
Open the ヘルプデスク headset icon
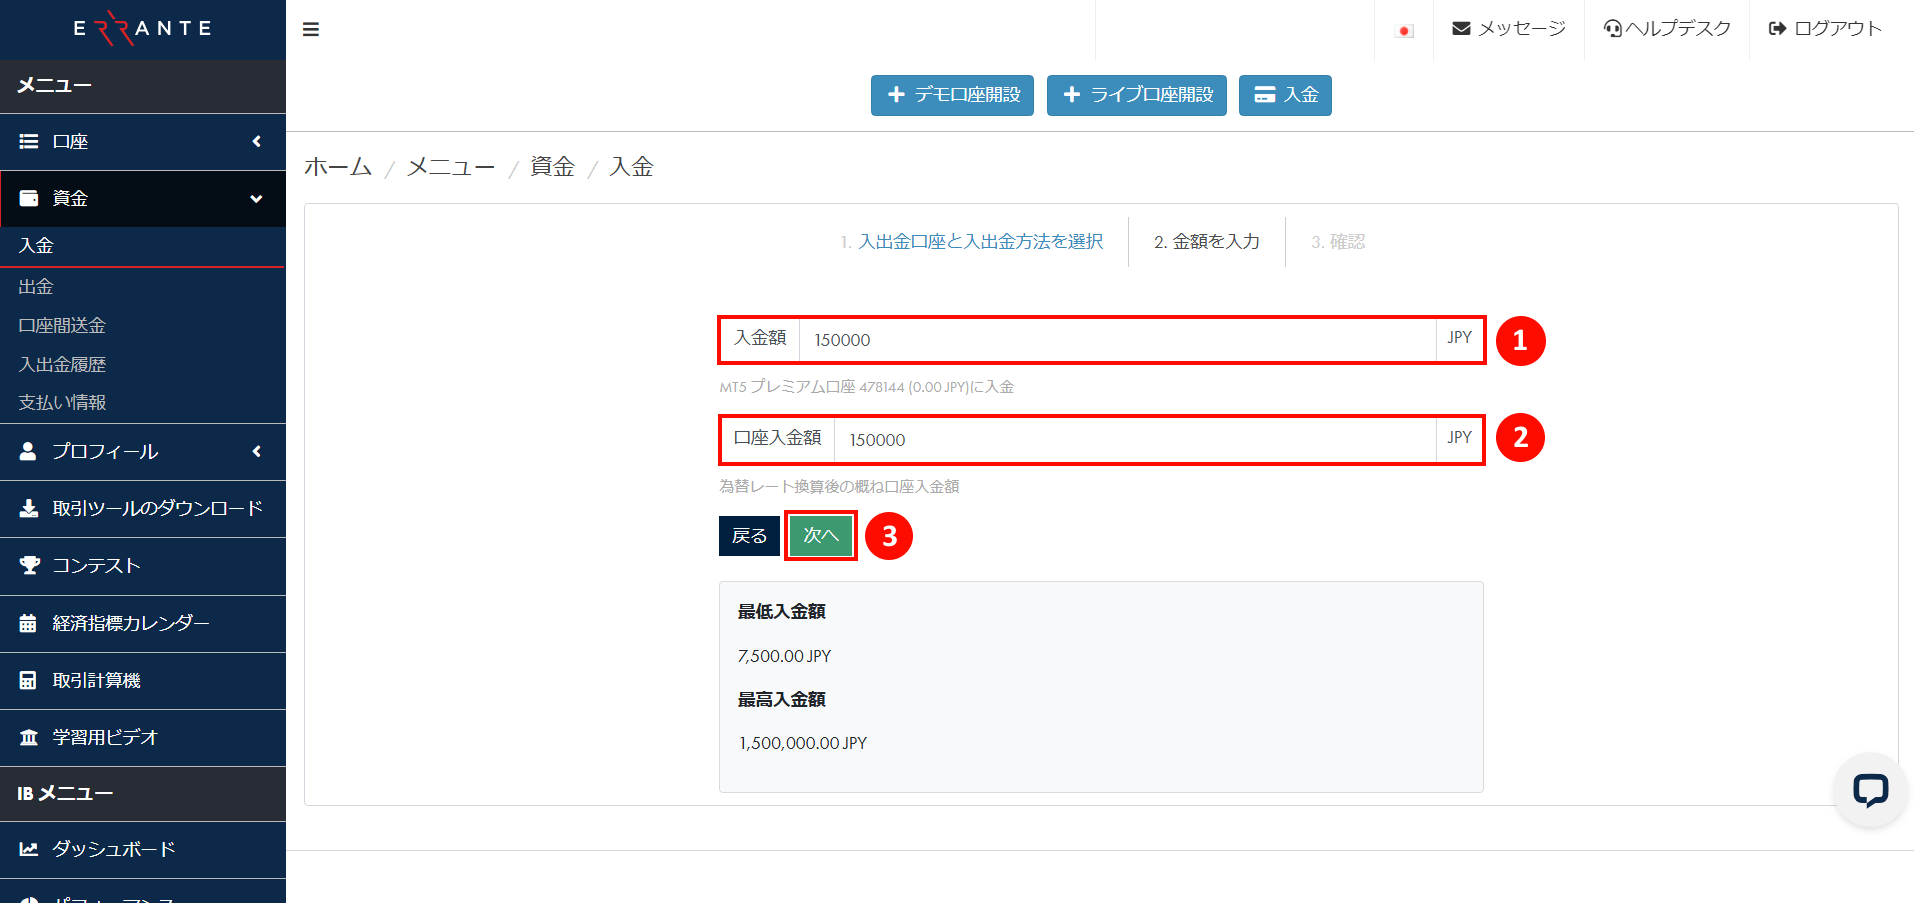[1611, 29]
